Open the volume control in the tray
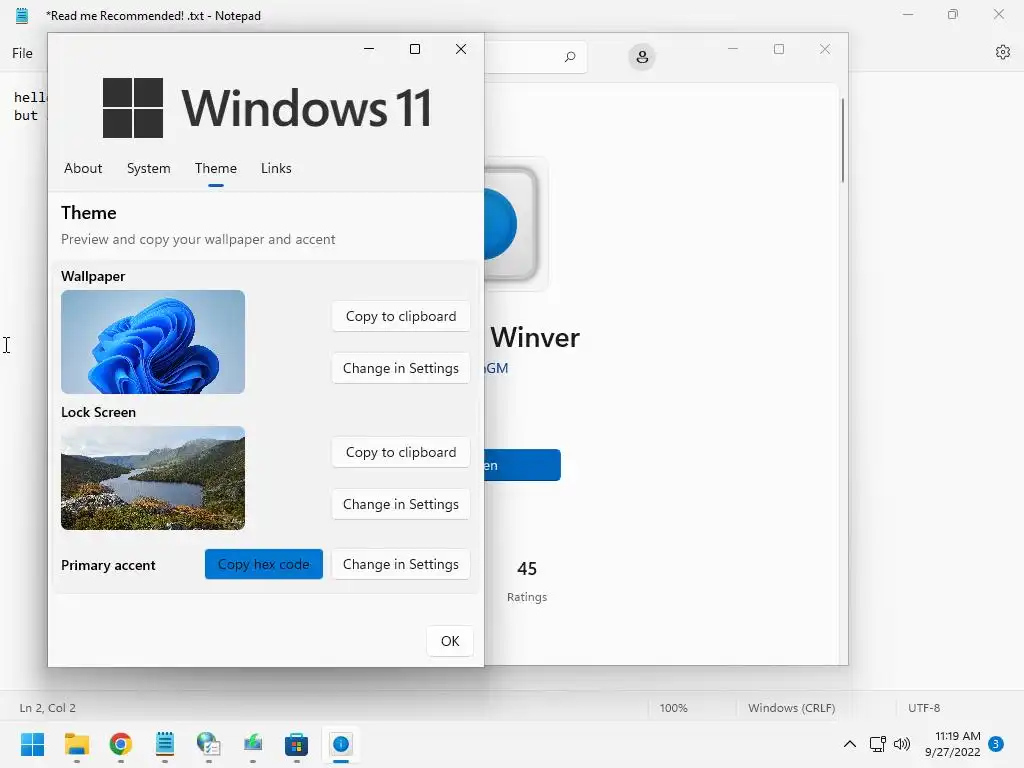This screenshot has height=768, width=1024. click(x=902, y=744)
